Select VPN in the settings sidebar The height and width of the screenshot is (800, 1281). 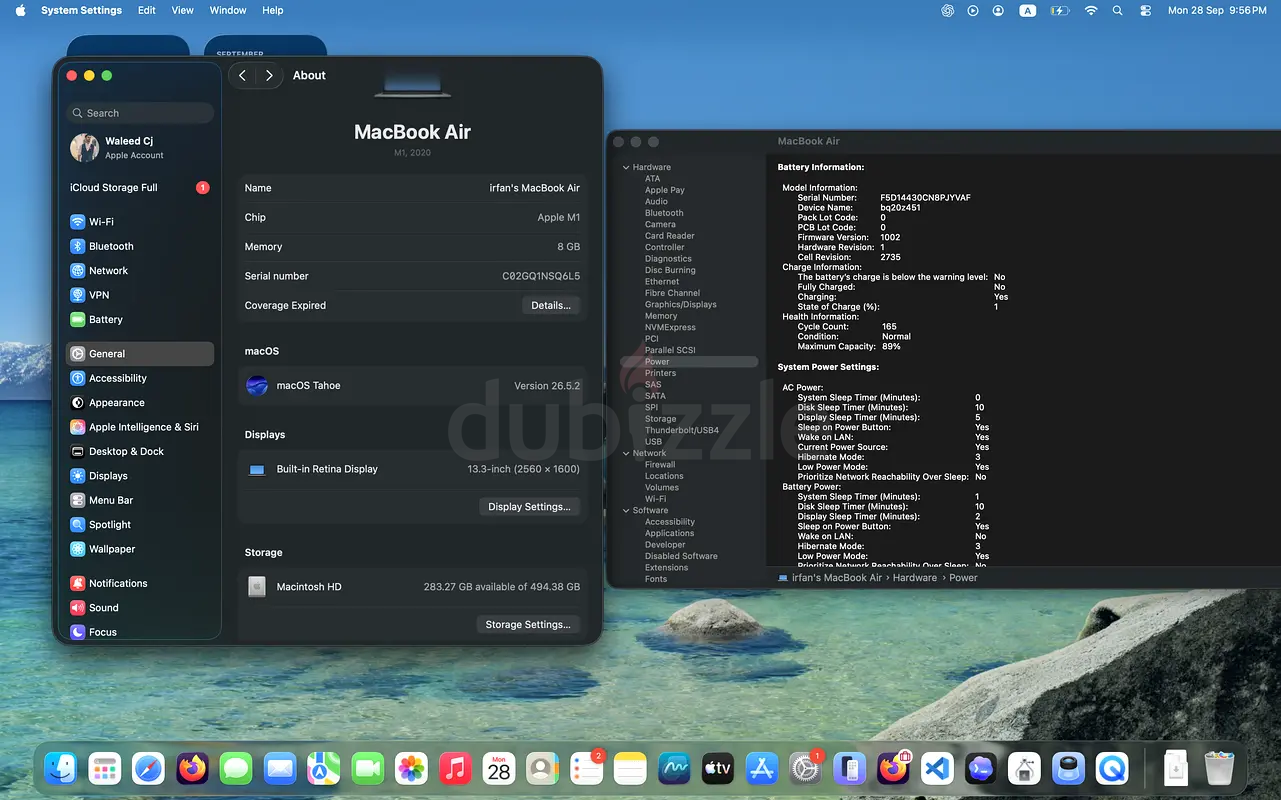140,295
